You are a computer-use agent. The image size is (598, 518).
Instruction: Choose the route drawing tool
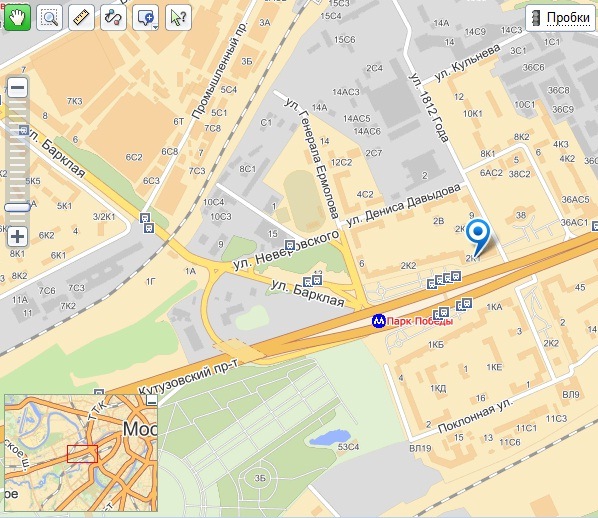(113, 18)
